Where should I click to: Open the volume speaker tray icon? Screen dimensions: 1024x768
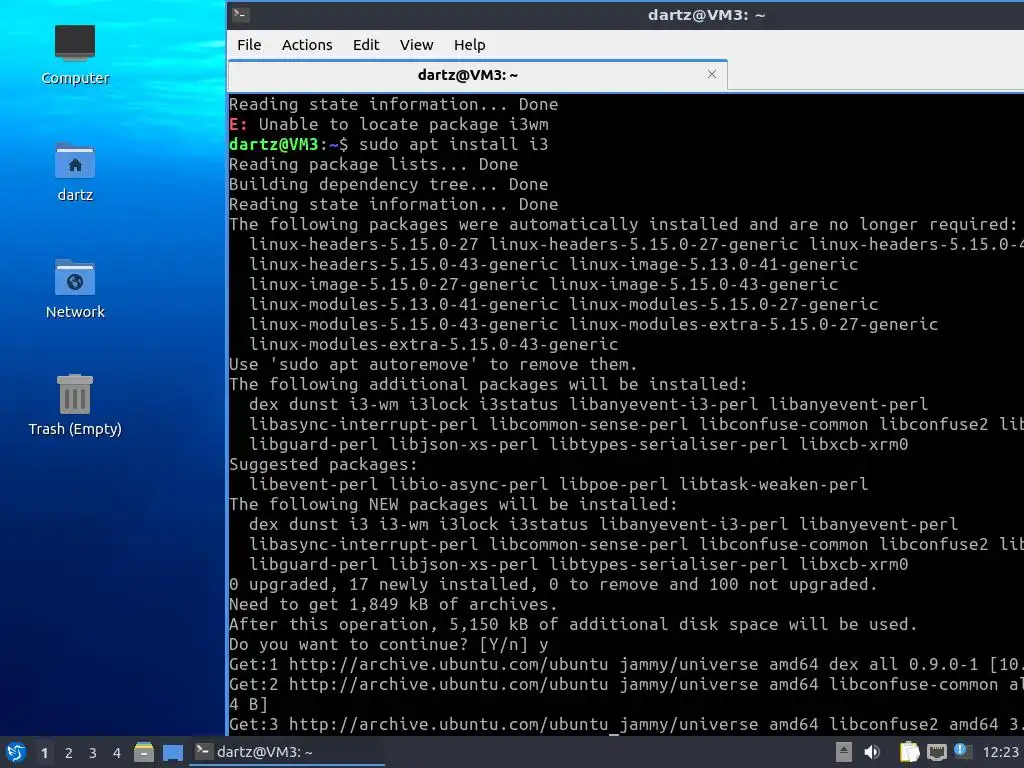tap(872, 752)
